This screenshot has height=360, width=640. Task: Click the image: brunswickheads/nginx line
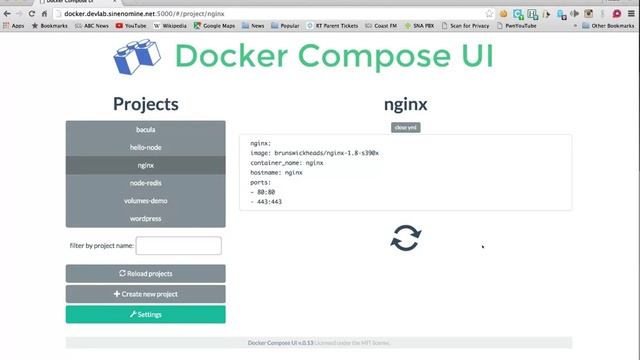314,153
